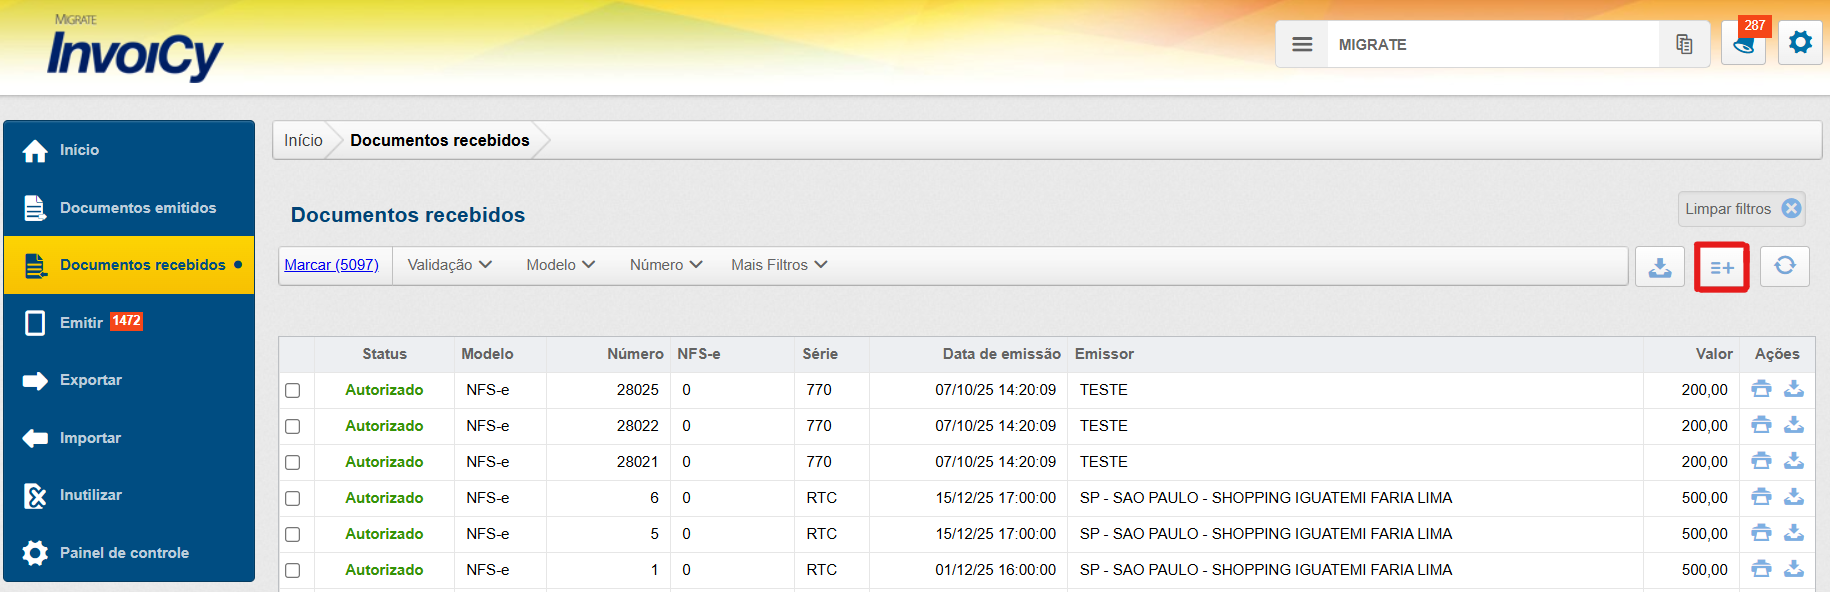Download document number 28022
Image resolution: width=1830 pixels, height=592 pixels.
click(1794, 425)
